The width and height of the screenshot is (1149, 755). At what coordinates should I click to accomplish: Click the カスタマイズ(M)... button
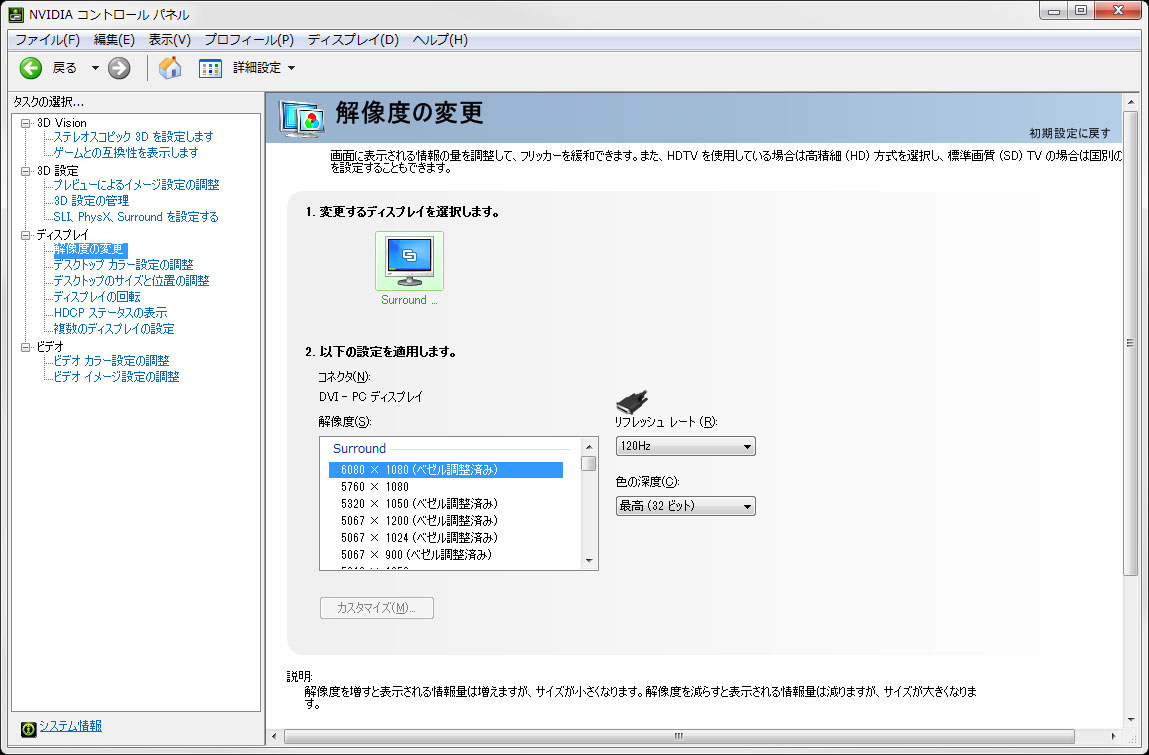pyautogui.click(x=377, y=608)
